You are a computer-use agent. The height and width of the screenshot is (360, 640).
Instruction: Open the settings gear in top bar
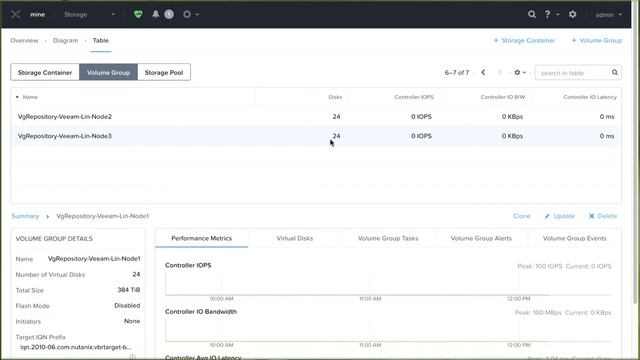point(573,14)
